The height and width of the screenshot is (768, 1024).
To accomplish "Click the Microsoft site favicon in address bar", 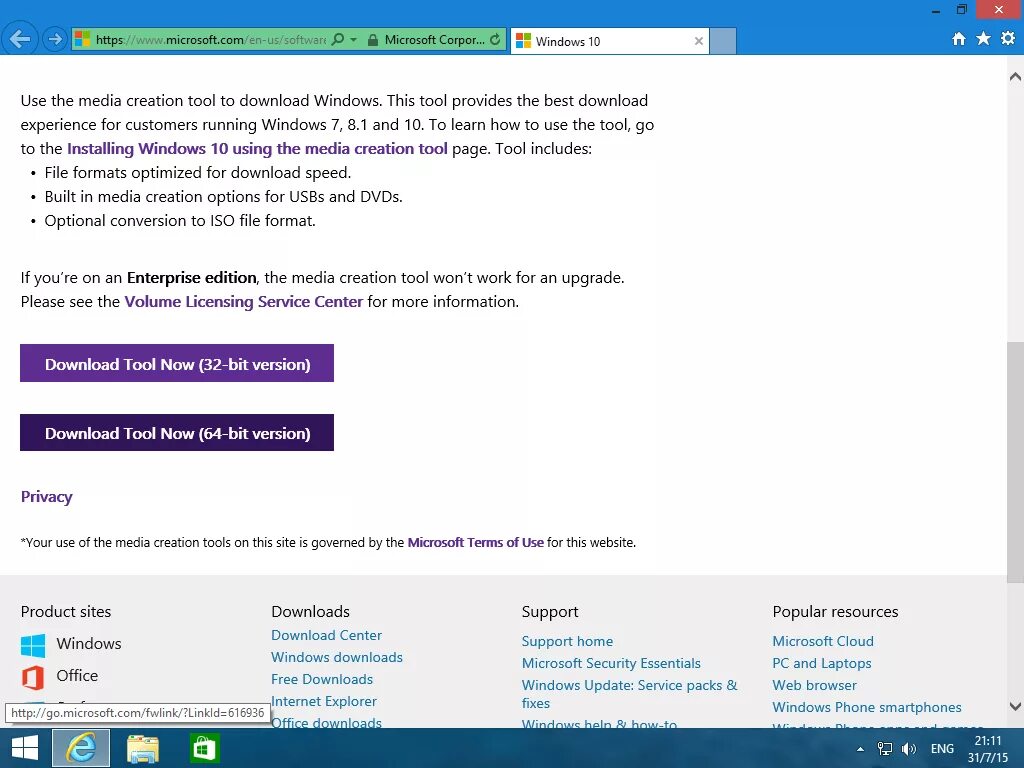I will click(x=82, y=39).
